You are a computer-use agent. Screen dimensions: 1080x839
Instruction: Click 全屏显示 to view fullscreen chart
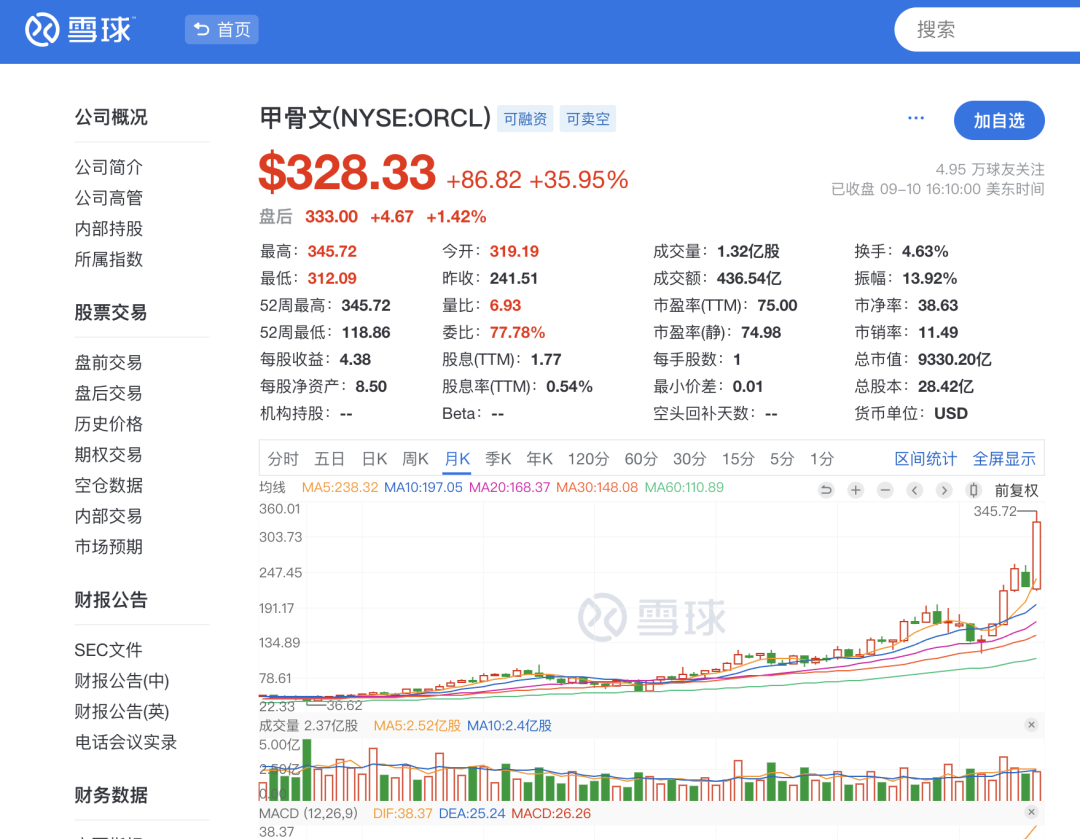pos(1004,459)
